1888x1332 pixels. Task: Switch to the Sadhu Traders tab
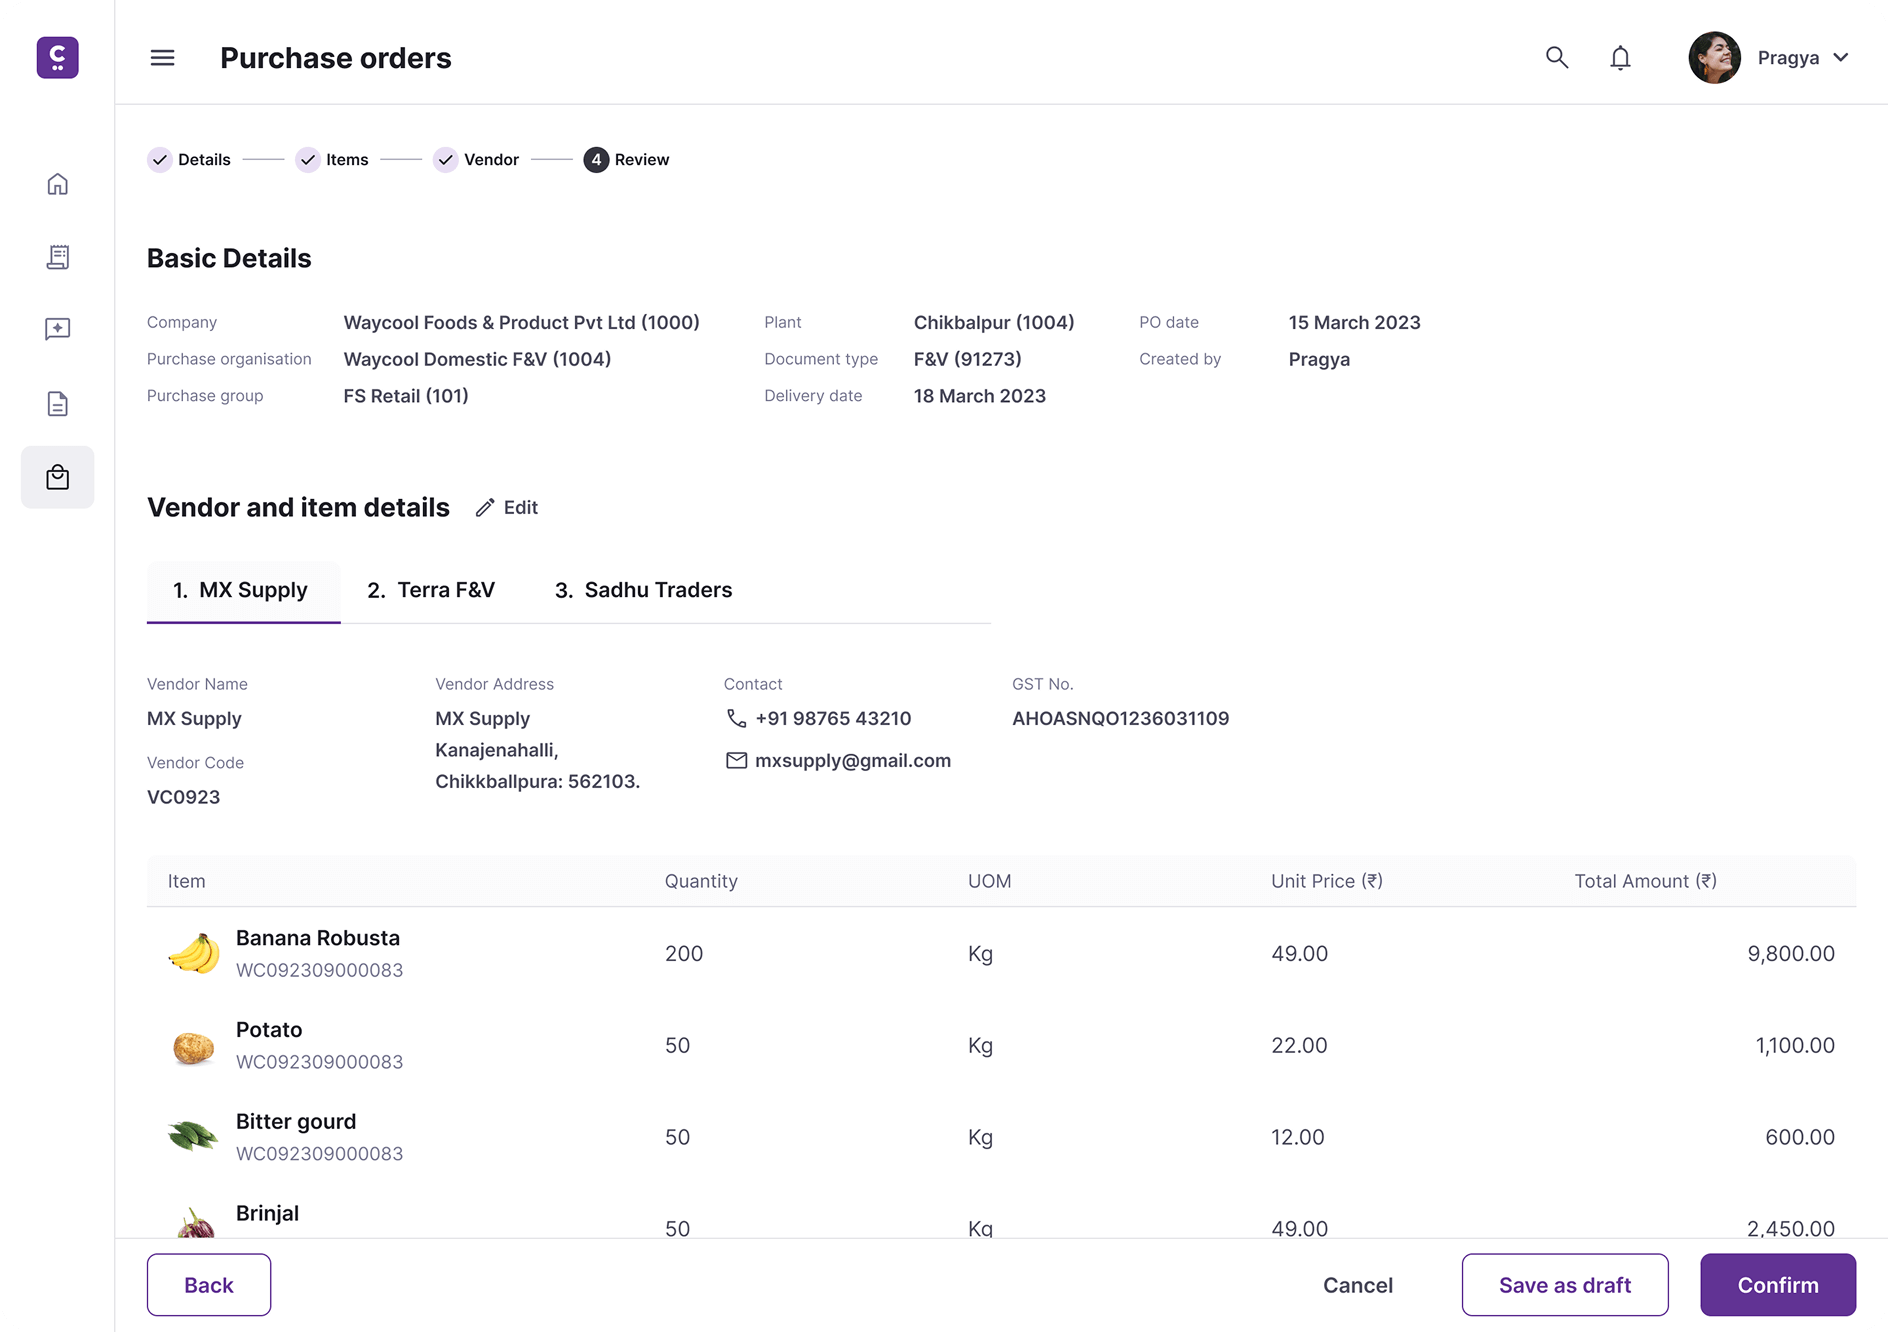643,590
